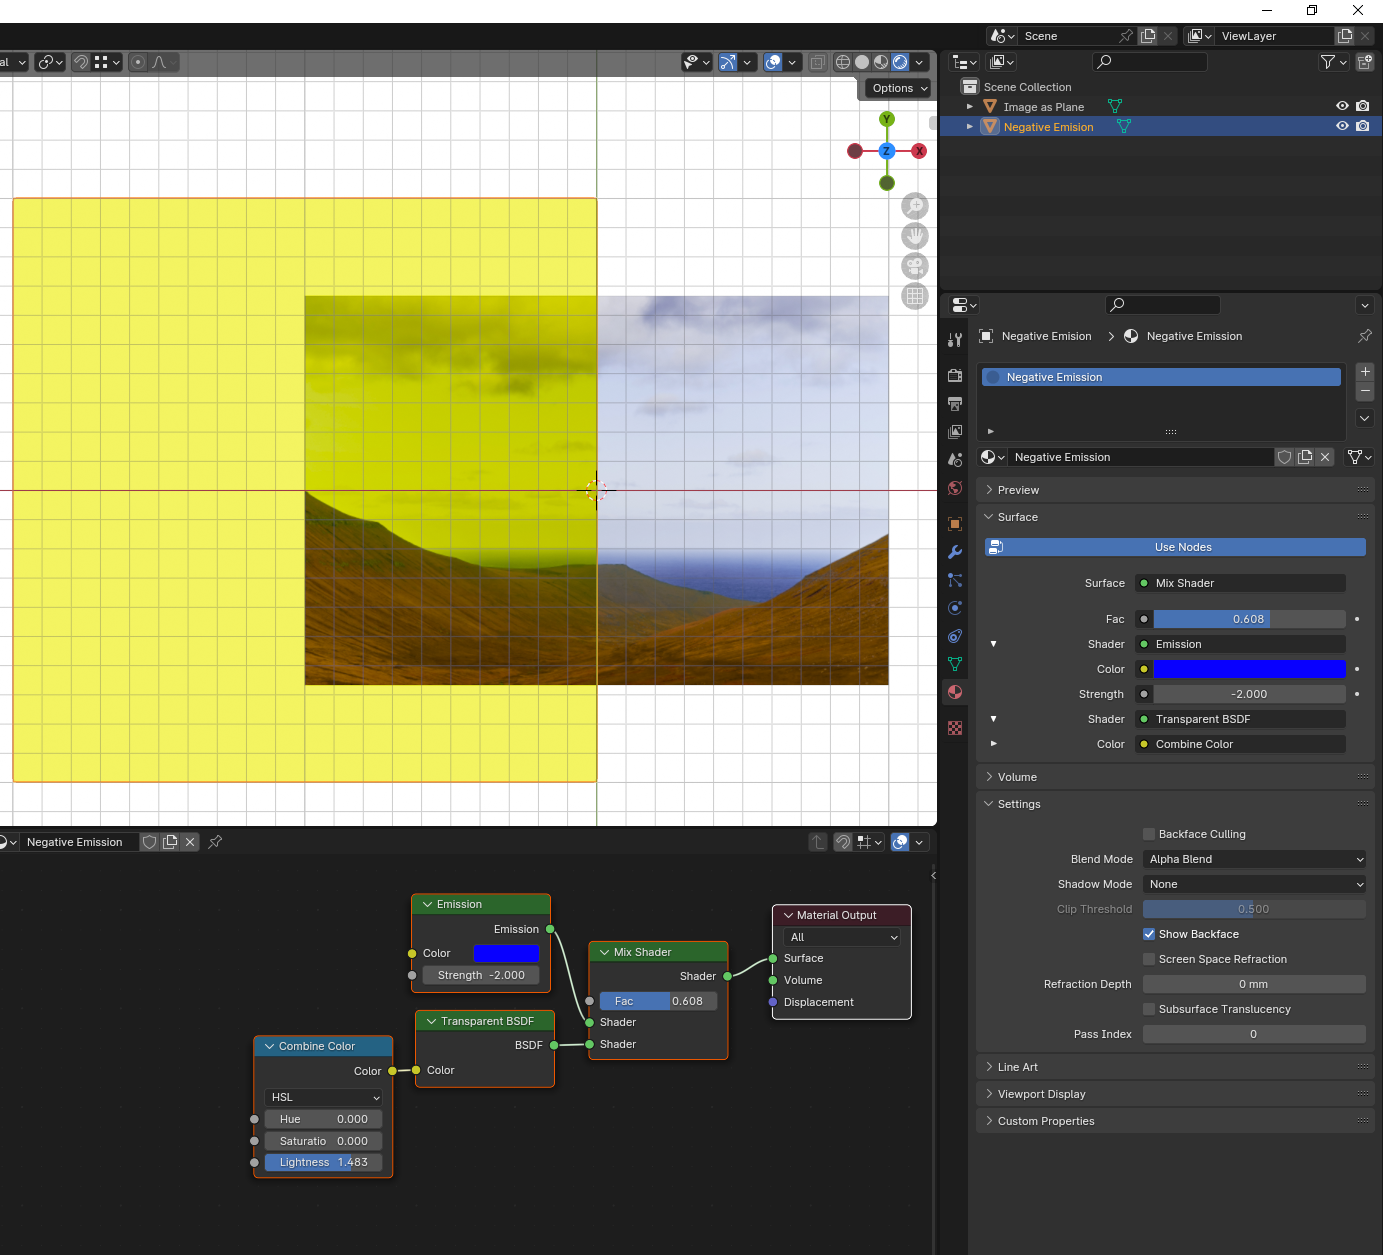1383x1255 pixels.
Task: Expand Image as Plane in outliner
Action: click(x=969, y=106)
